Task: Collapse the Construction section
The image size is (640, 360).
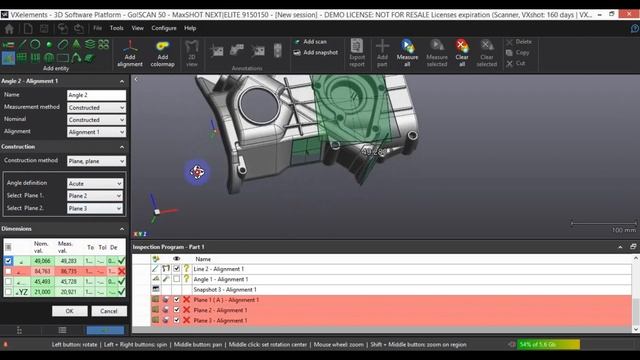Action: coord(122,147)
